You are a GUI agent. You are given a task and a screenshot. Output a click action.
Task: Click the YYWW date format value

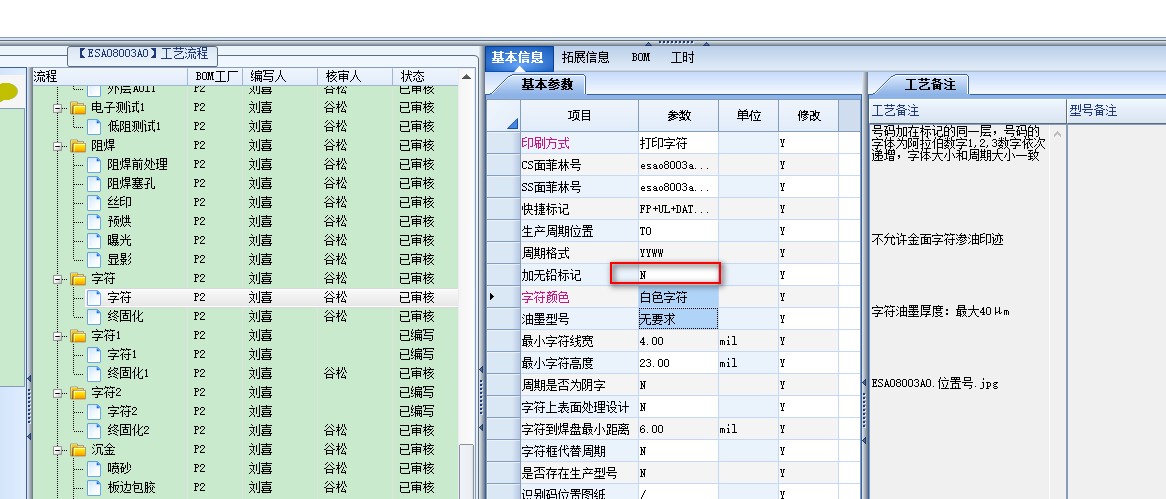[678, 254]
